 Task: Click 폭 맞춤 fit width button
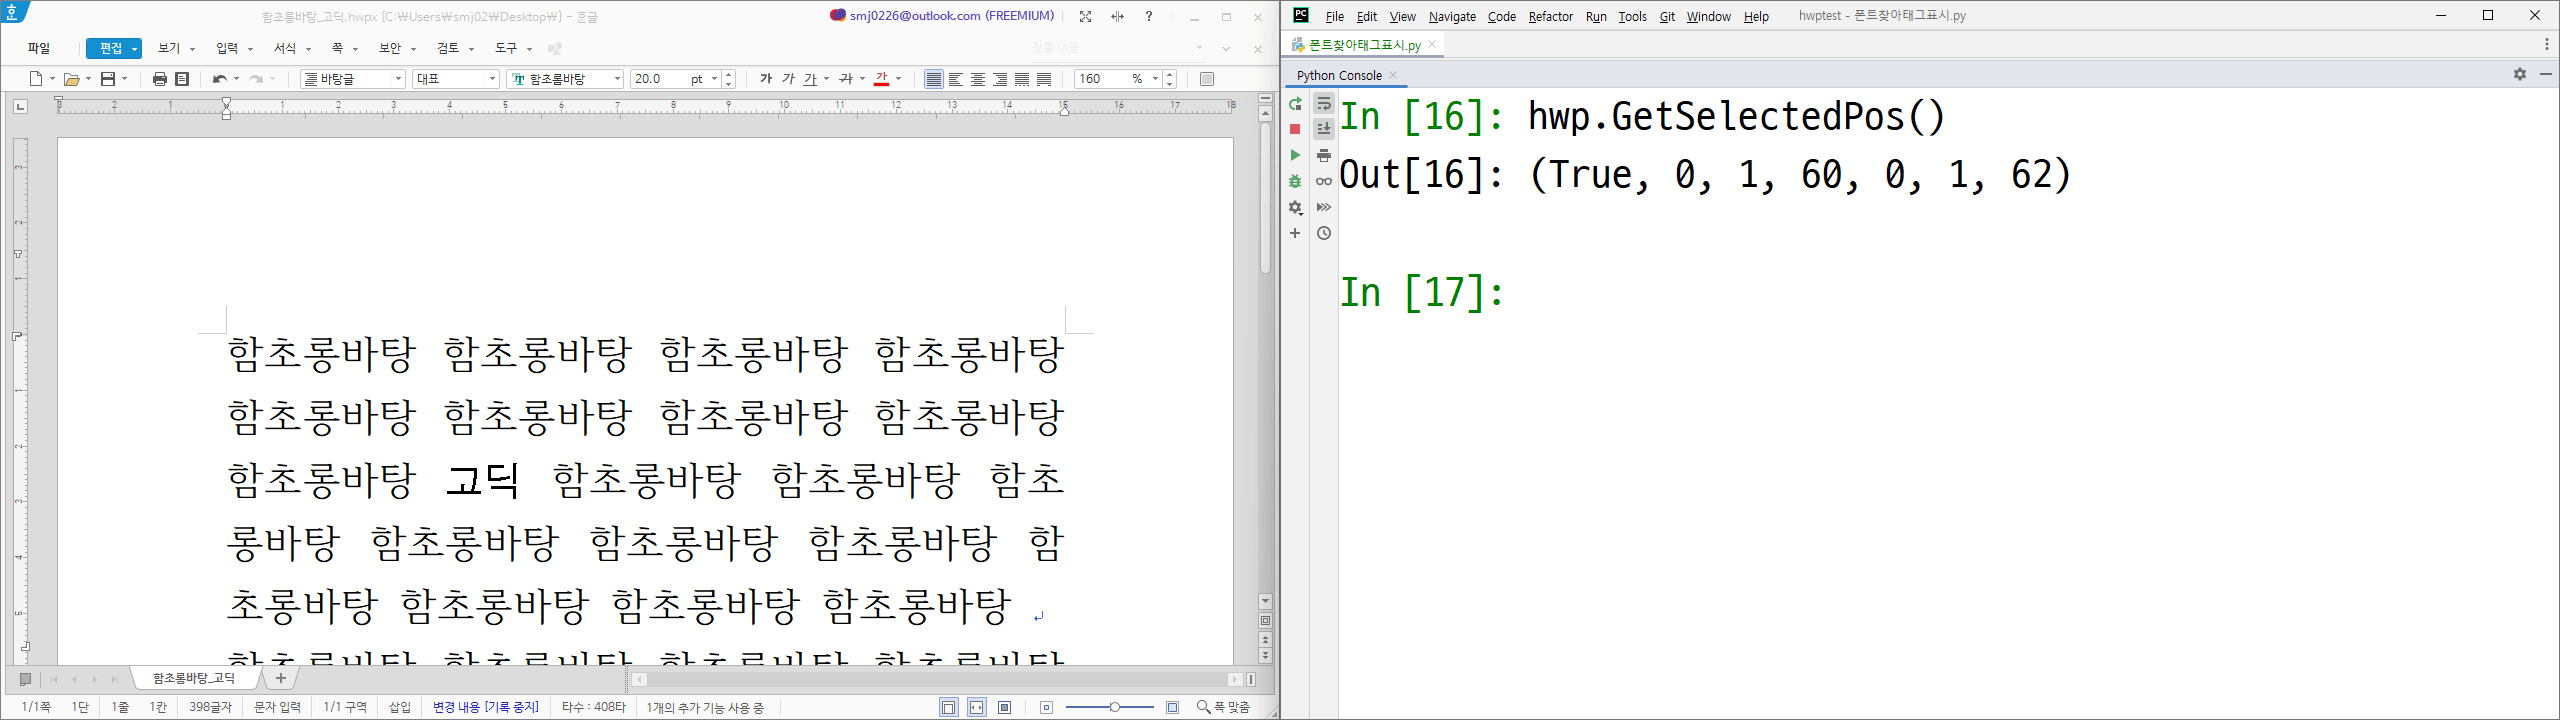point(1224,707)
